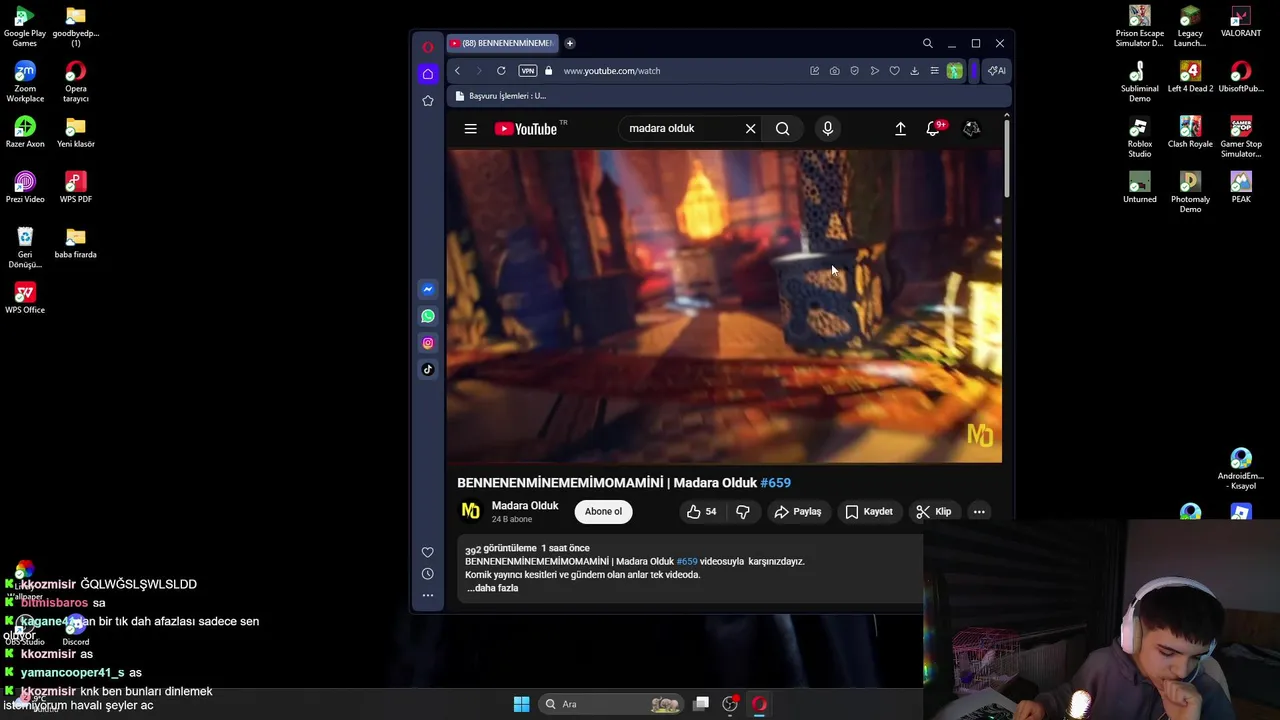The image size is (1280, 720).
Task: Open TikTok in Opera sidebar
Action: tap(428, 369)
